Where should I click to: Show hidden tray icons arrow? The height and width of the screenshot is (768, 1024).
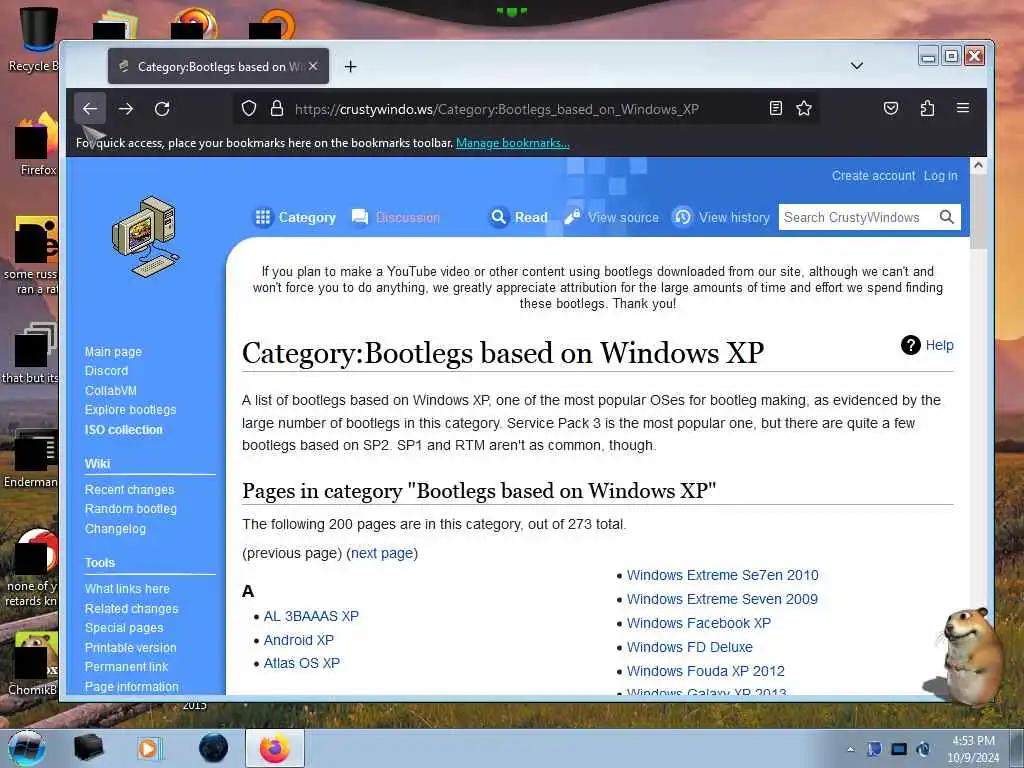tap(850, 749)
